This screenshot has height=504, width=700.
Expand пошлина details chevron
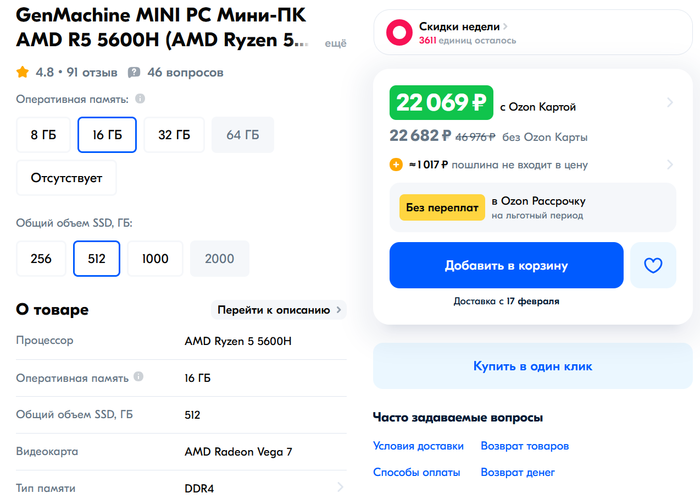[670, 164]
